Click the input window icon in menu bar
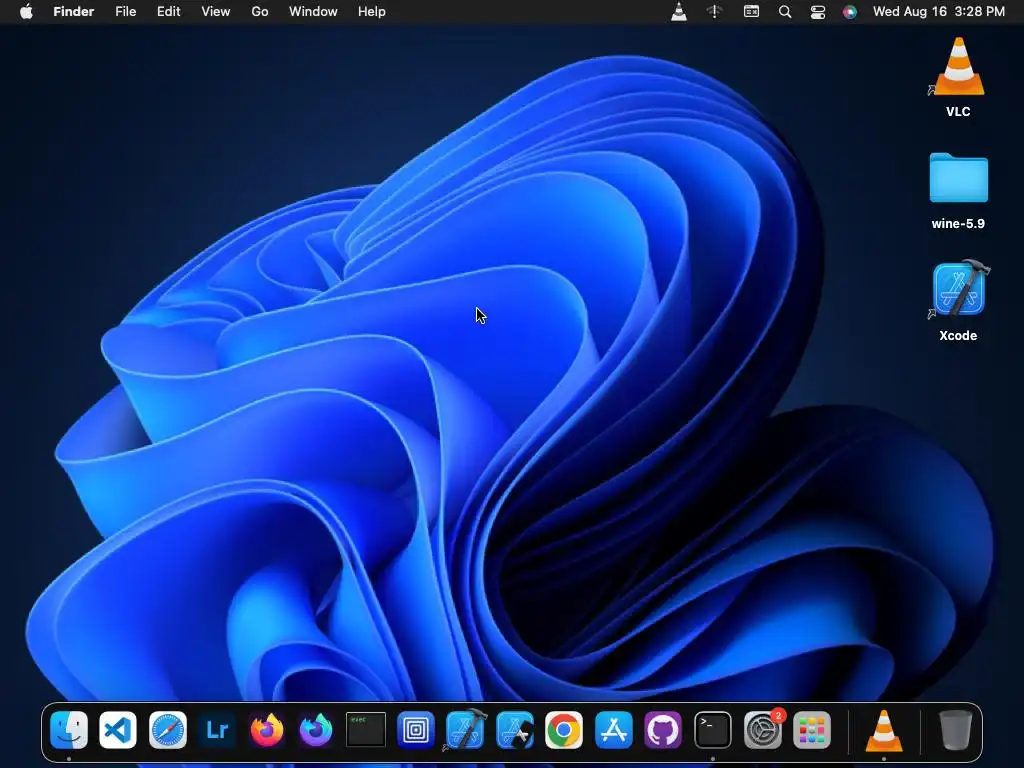1024x768 pixels. tap(752, 12)
